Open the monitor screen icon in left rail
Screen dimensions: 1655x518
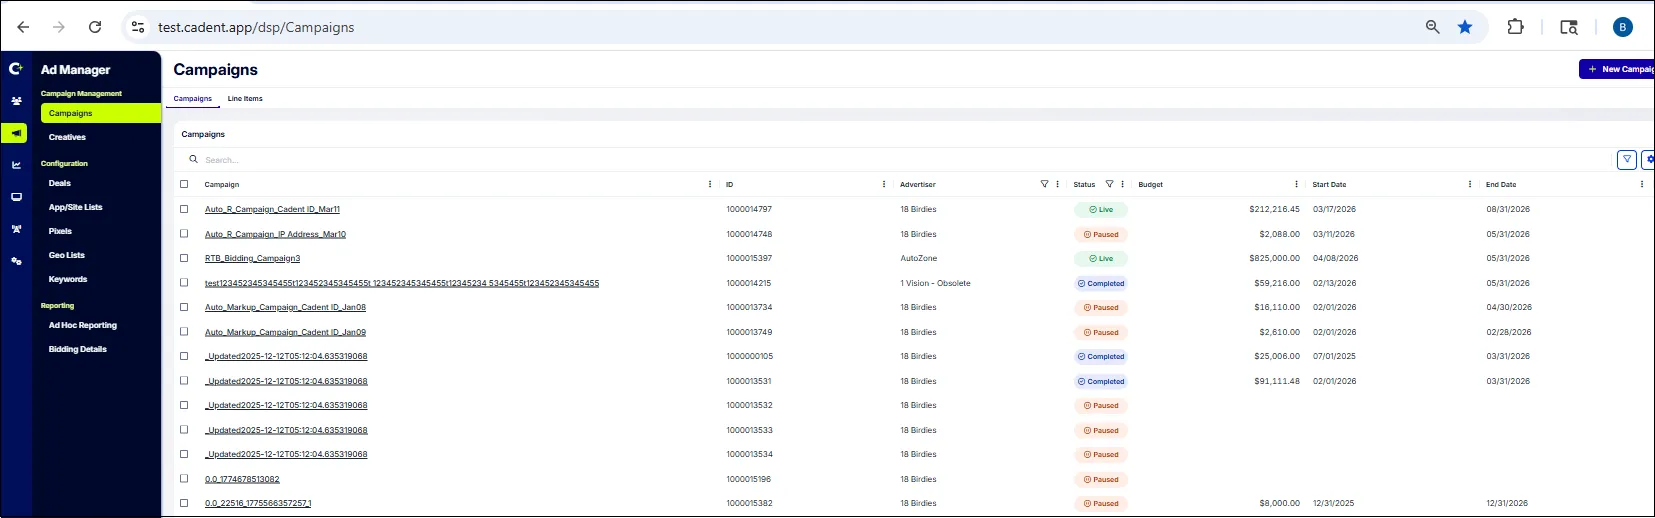[x=16, y=197]
